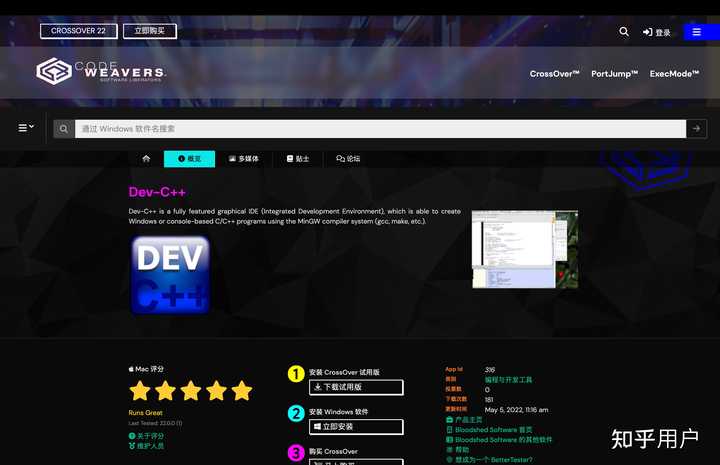Go to the home tab icon
This screenshot has height=465, width=720.
(x=146, y=159)
